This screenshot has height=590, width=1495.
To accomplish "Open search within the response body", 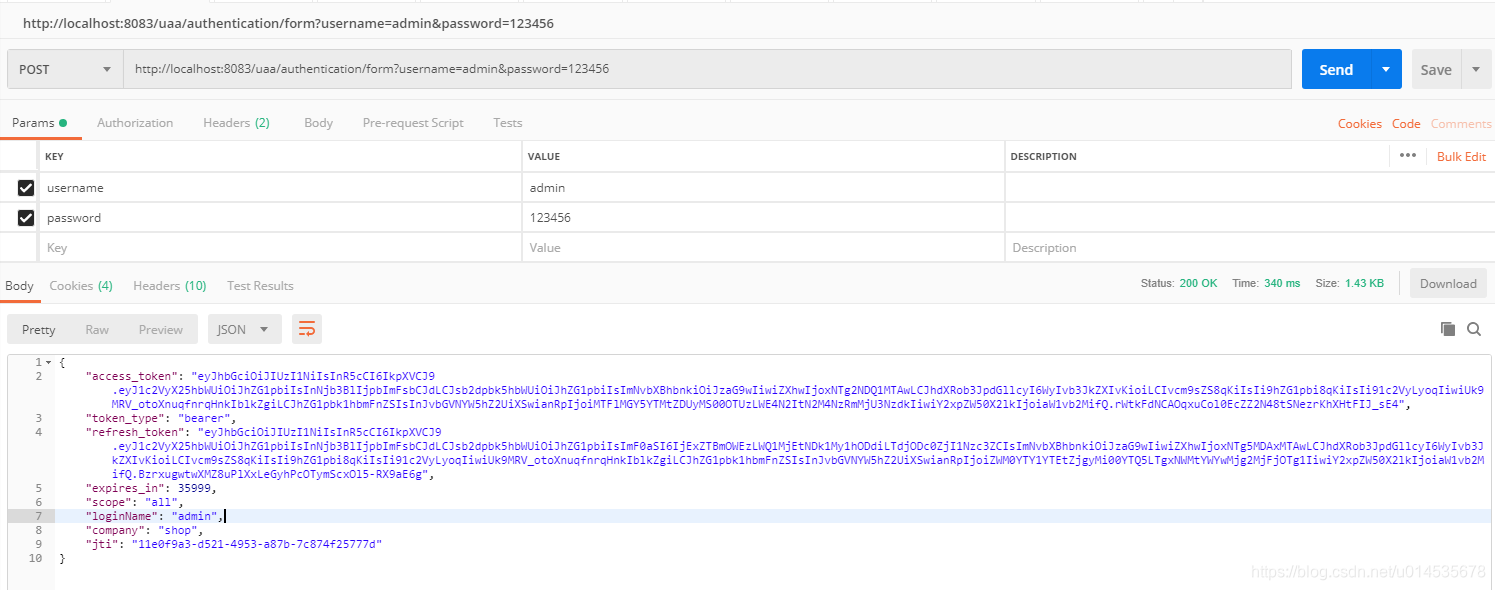I will click(1474, 328).
